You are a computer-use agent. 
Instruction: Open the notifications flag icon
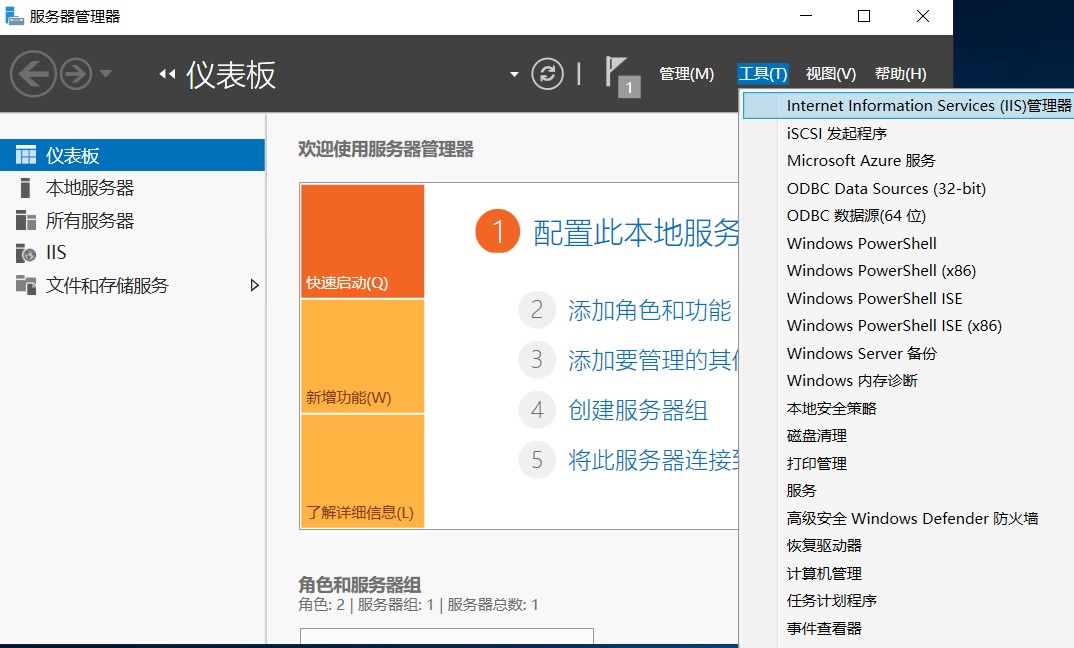click(622, 76)
